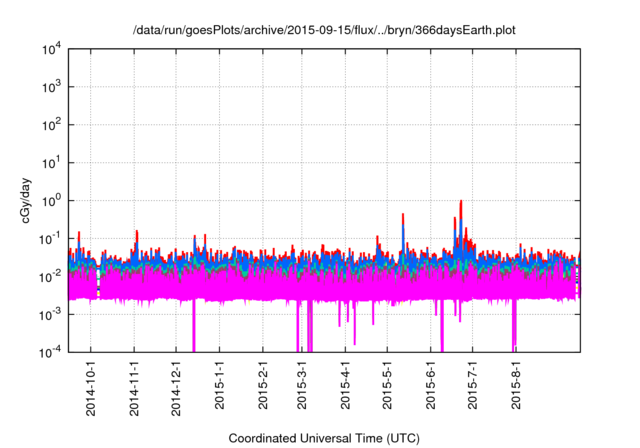Image resolution: width=640 pixels, height=448 pixels.
Task: Click the tallest red peak in the data
Action: (460, 204)
